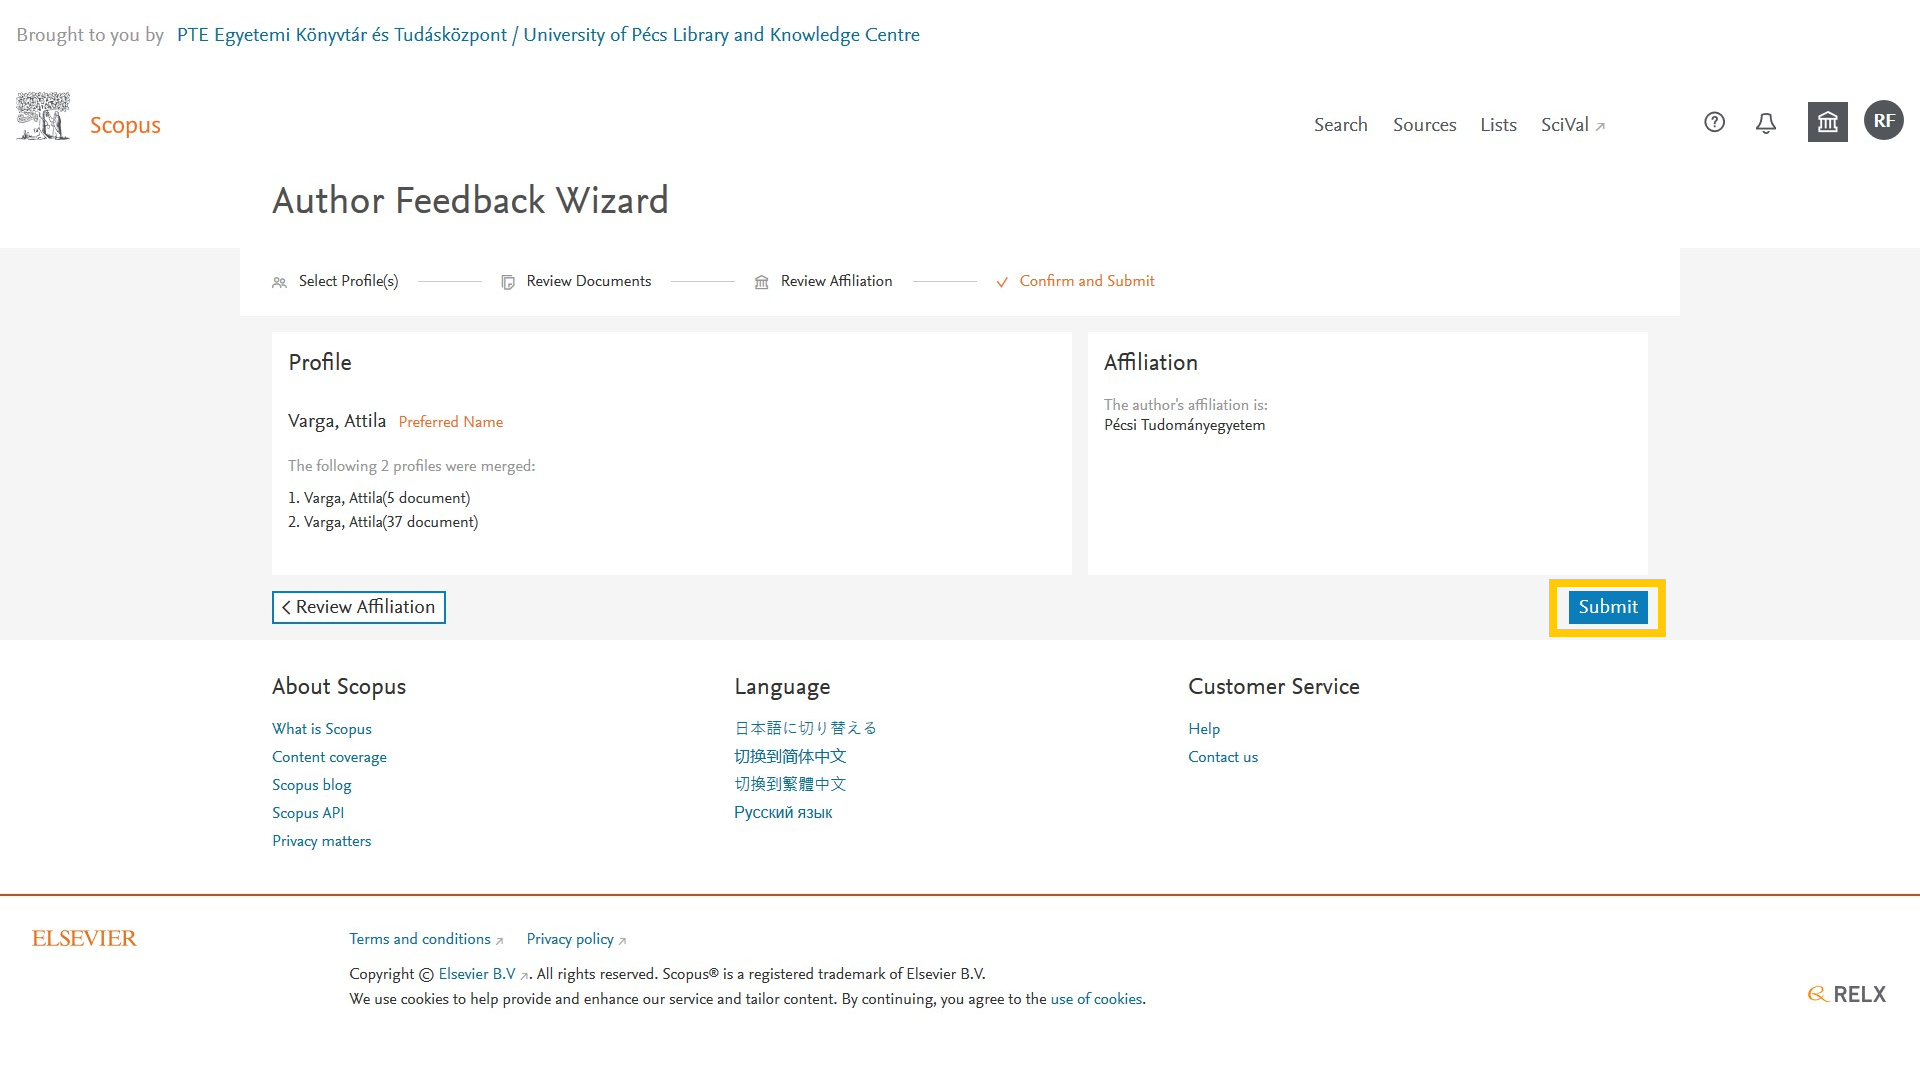Click the Review Affiliation building step icon
Image resolution: width=1920 pixels, height=1080 pixels.
tap(761, 283)
